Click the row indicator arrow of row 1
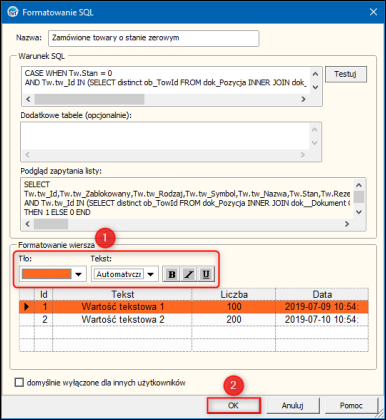 pos(27,307)
